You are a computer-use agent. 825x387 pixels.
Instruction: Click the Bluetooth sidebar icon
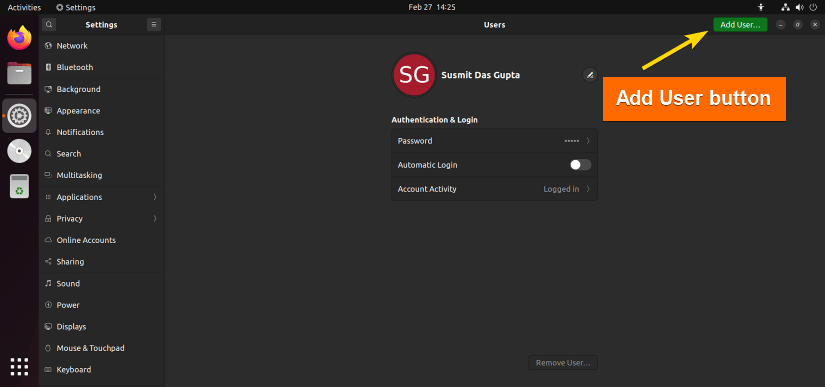[x=48, y=67]
